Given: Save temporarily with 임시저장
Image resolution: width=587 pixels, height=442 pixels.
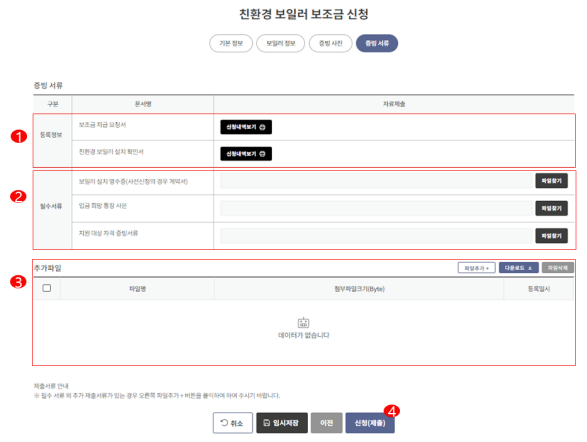Looking at the screenshot, I should 282,423.
